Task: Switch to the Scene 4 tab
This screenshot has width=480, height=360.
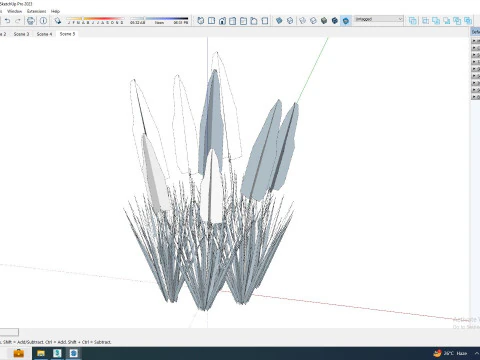Action: coord(44,34)
